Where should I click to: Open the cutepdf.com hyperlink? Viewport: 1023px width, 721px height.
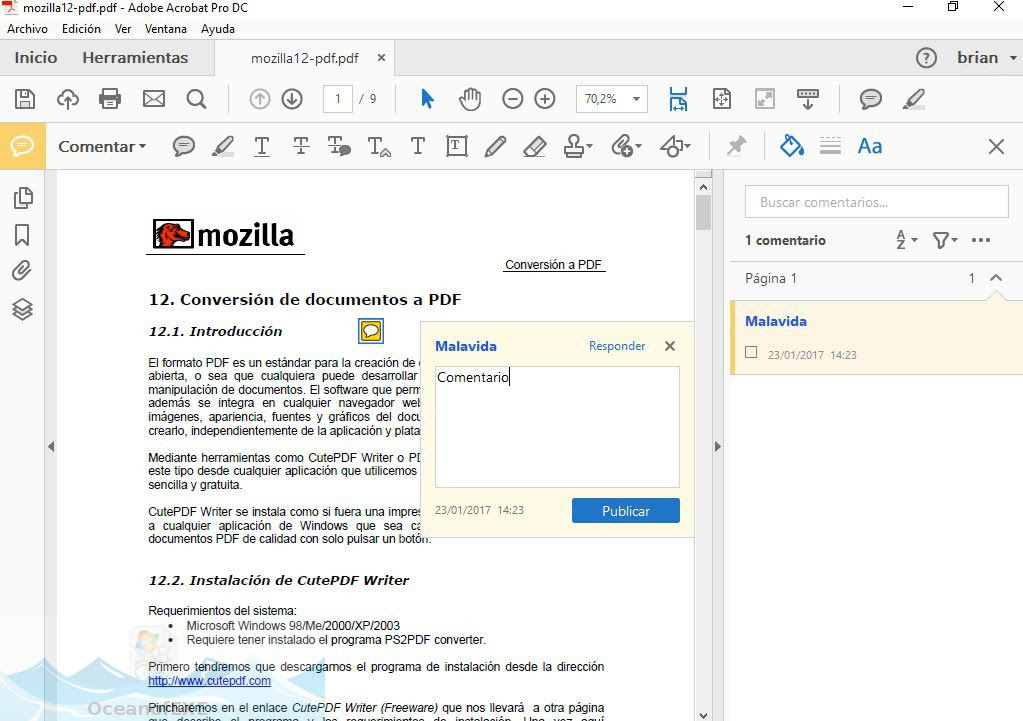point(209,681)
